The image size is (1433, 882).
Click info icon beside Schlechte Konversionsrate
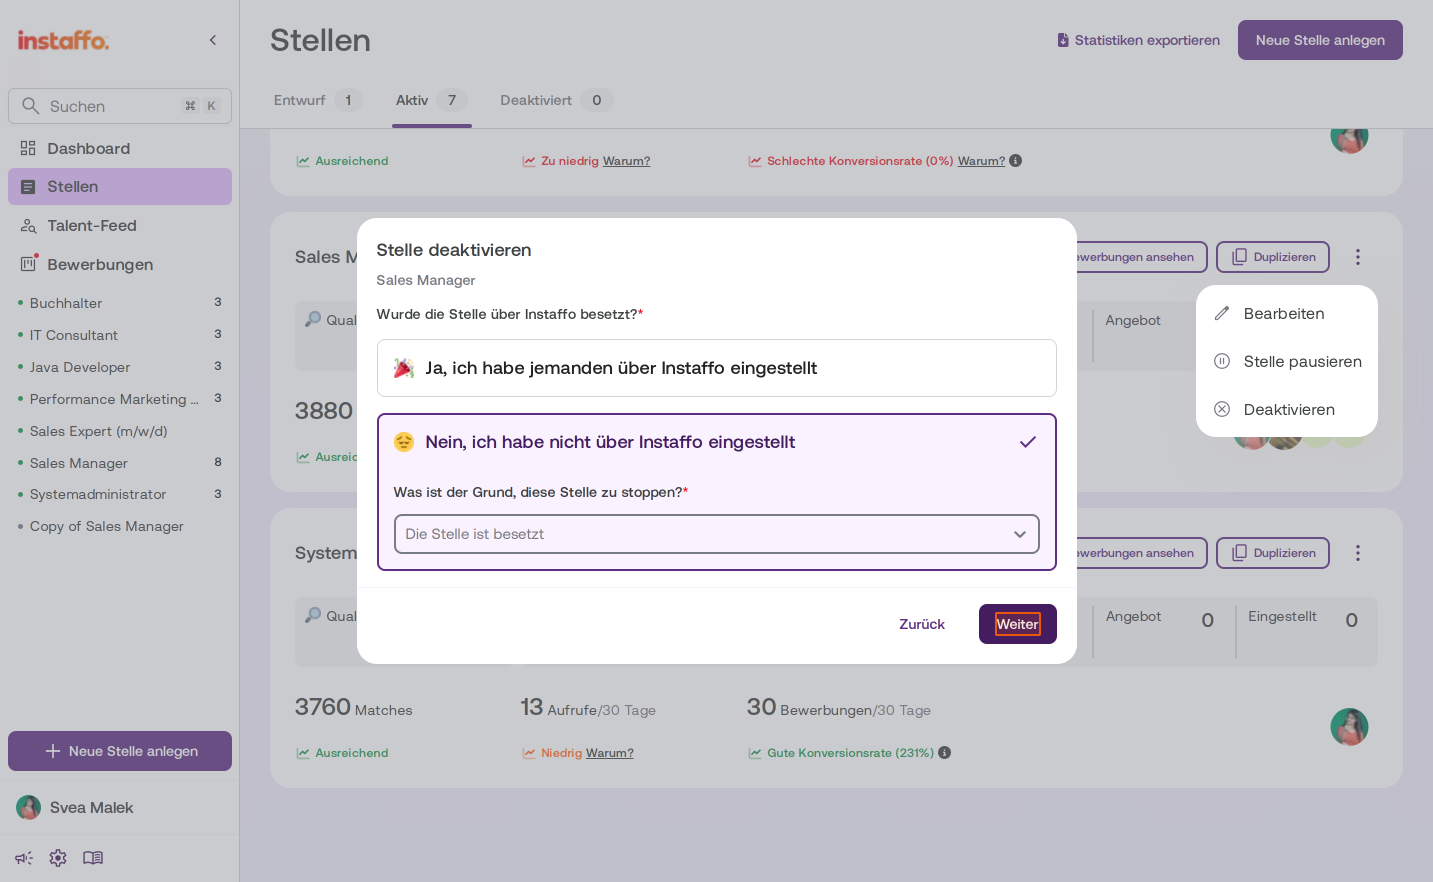(x=1016, y=161)
